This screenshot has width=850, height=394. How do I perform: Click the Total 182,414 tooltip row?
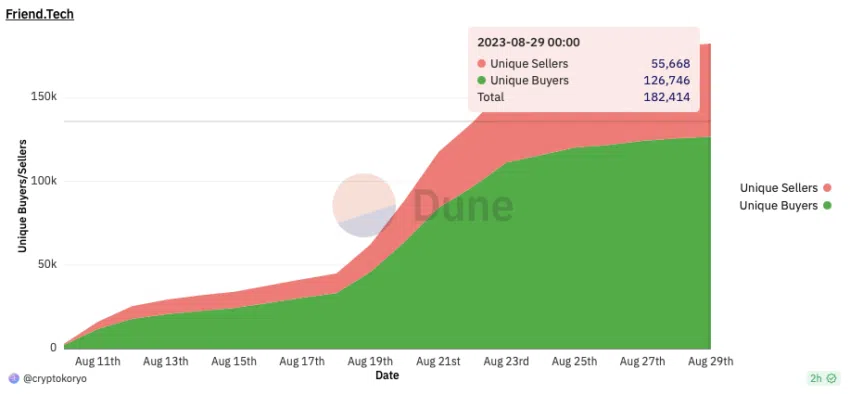(x=583, y=97)
